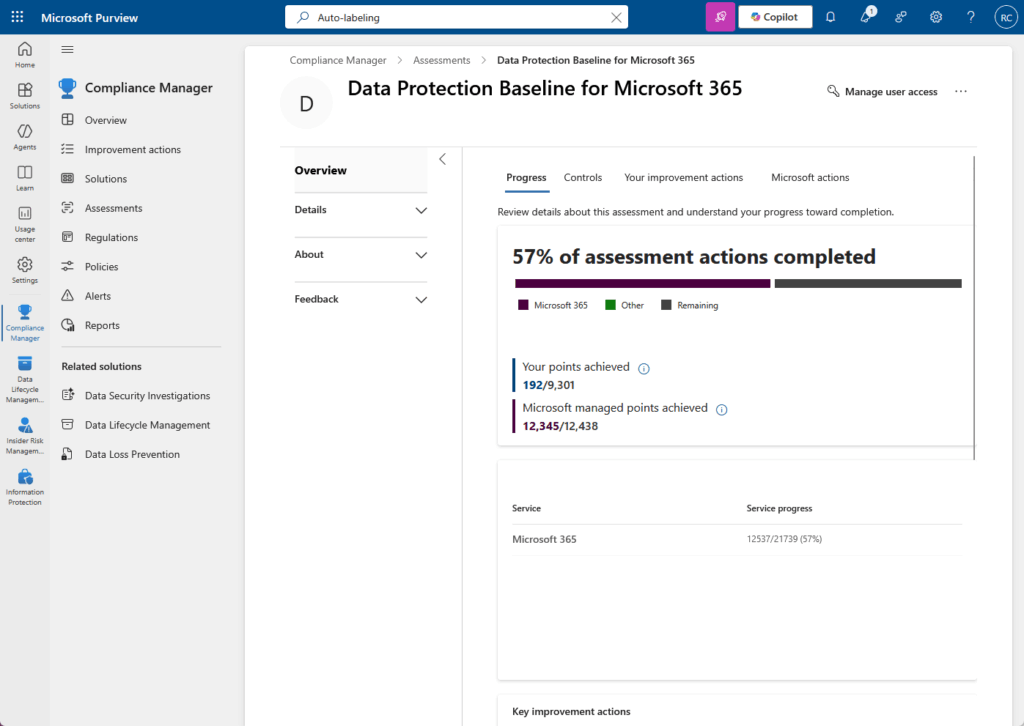Switch to the Progress tab
This screenshot has height=726, width=1024.
(526, 178)
